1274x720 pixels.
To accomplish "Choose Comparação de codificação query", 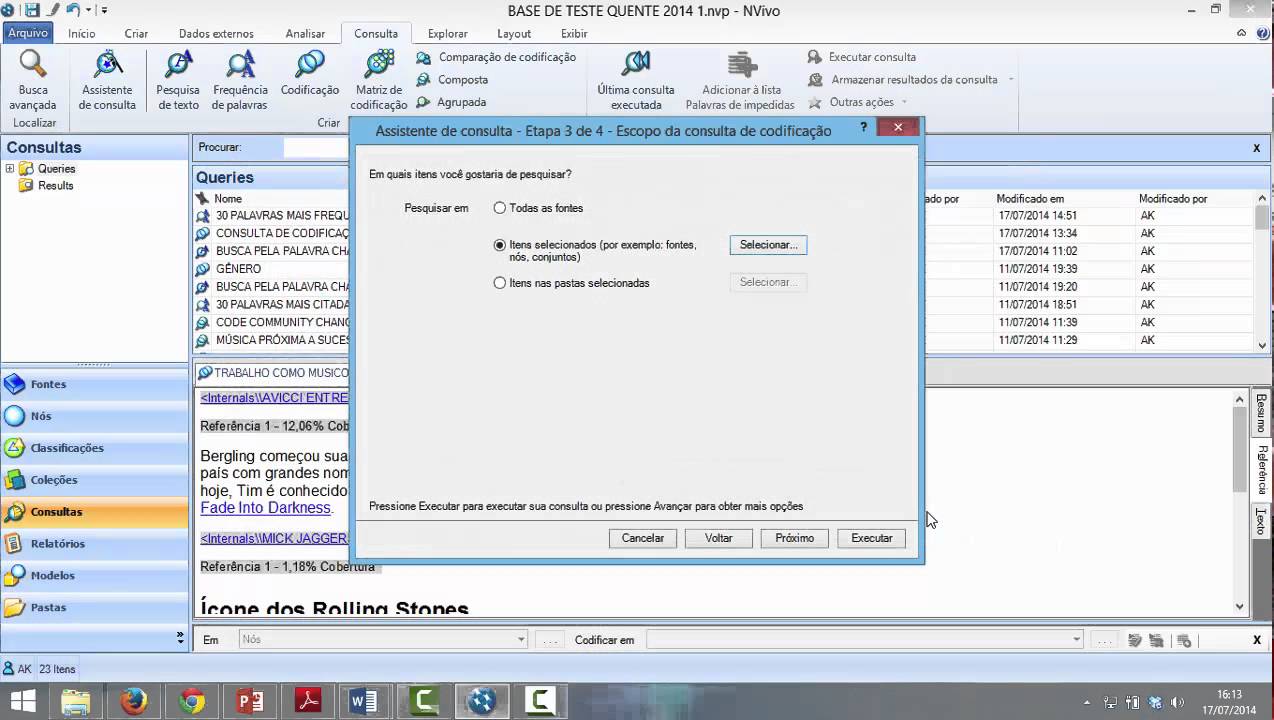I will point(496,57).
